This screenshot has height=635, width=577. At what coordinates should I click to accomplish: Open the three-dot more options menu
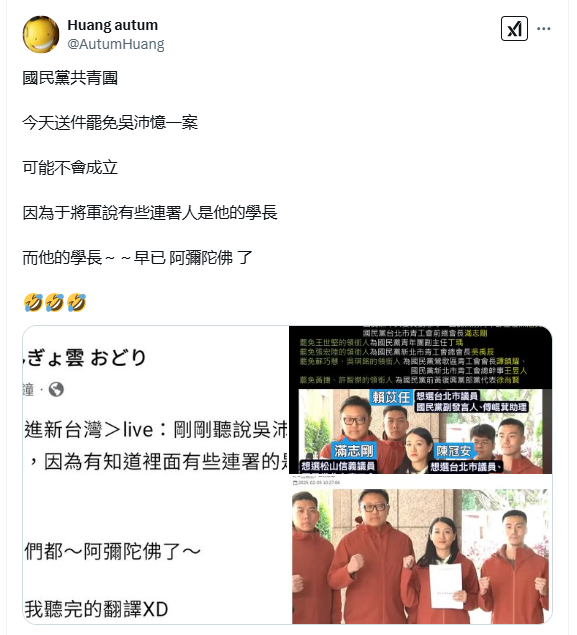[x=543, y=29]
